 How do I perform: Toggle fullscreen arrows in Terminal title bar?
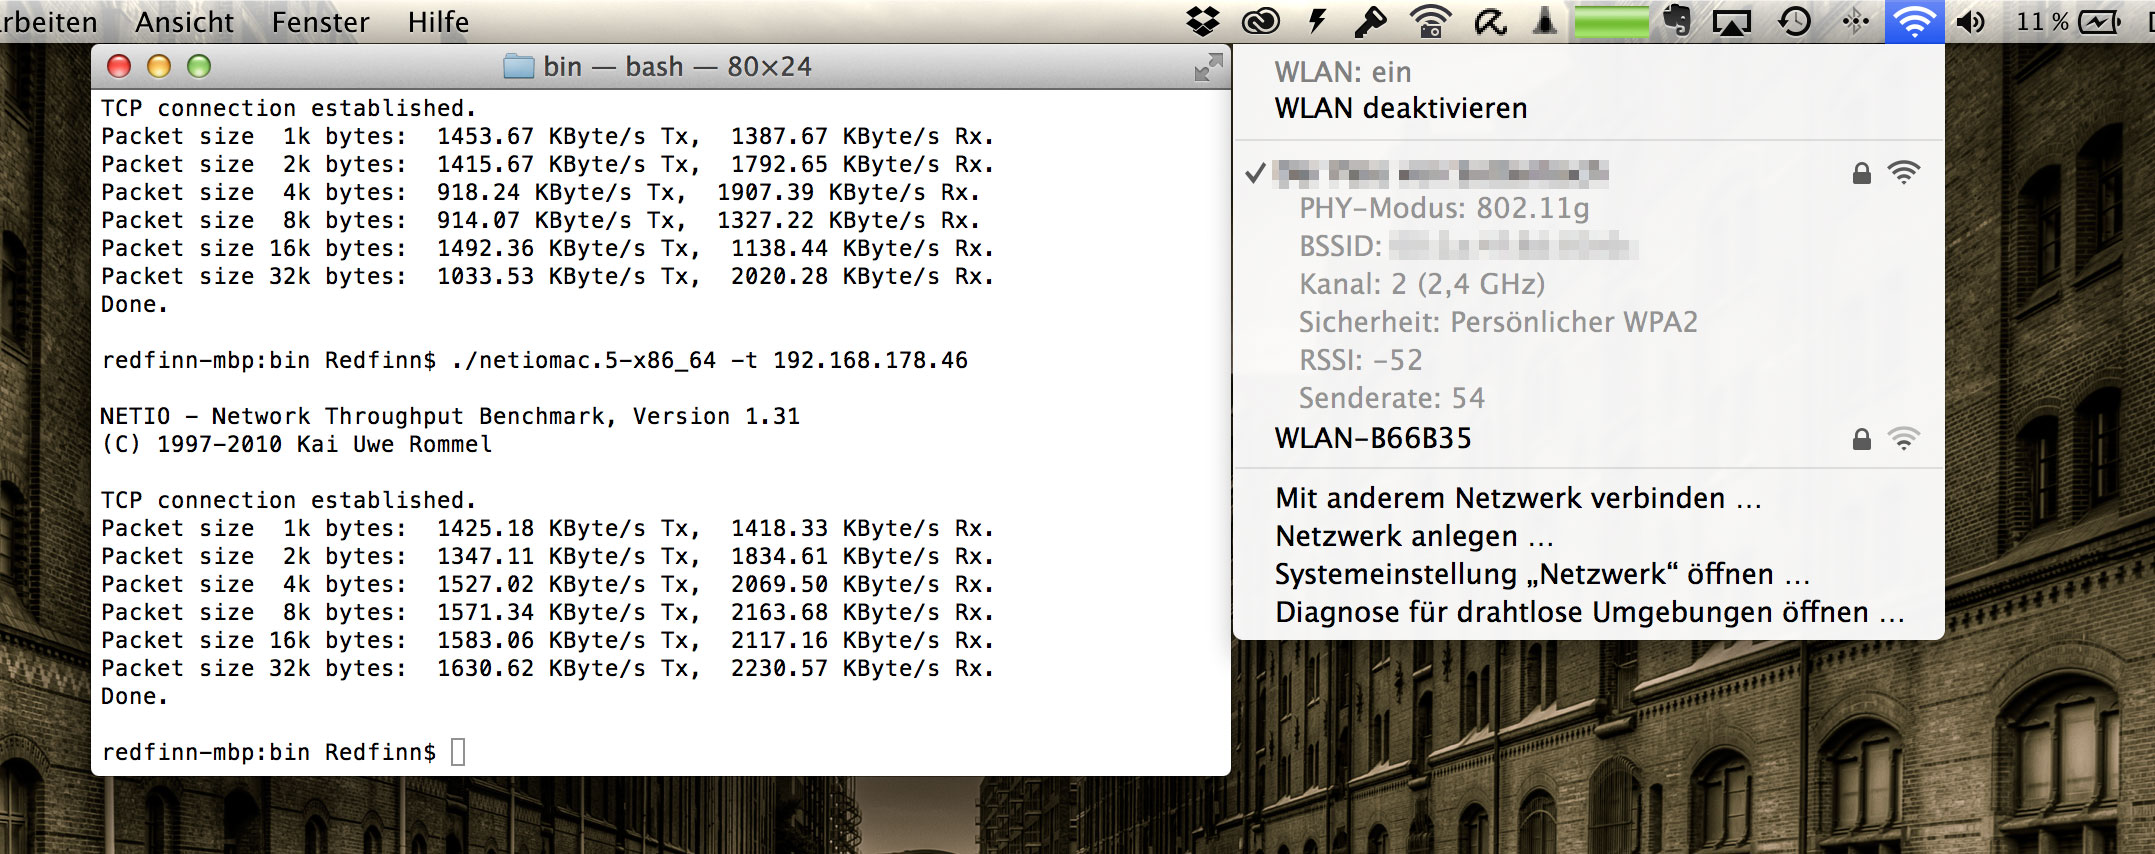(1208, 67)
